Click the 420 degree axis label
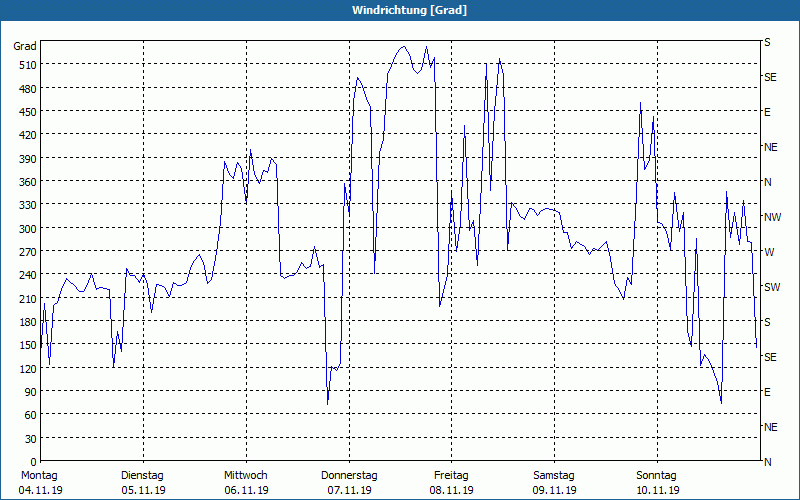The width and height of the screenshot is (800, 500). [28, 135]
